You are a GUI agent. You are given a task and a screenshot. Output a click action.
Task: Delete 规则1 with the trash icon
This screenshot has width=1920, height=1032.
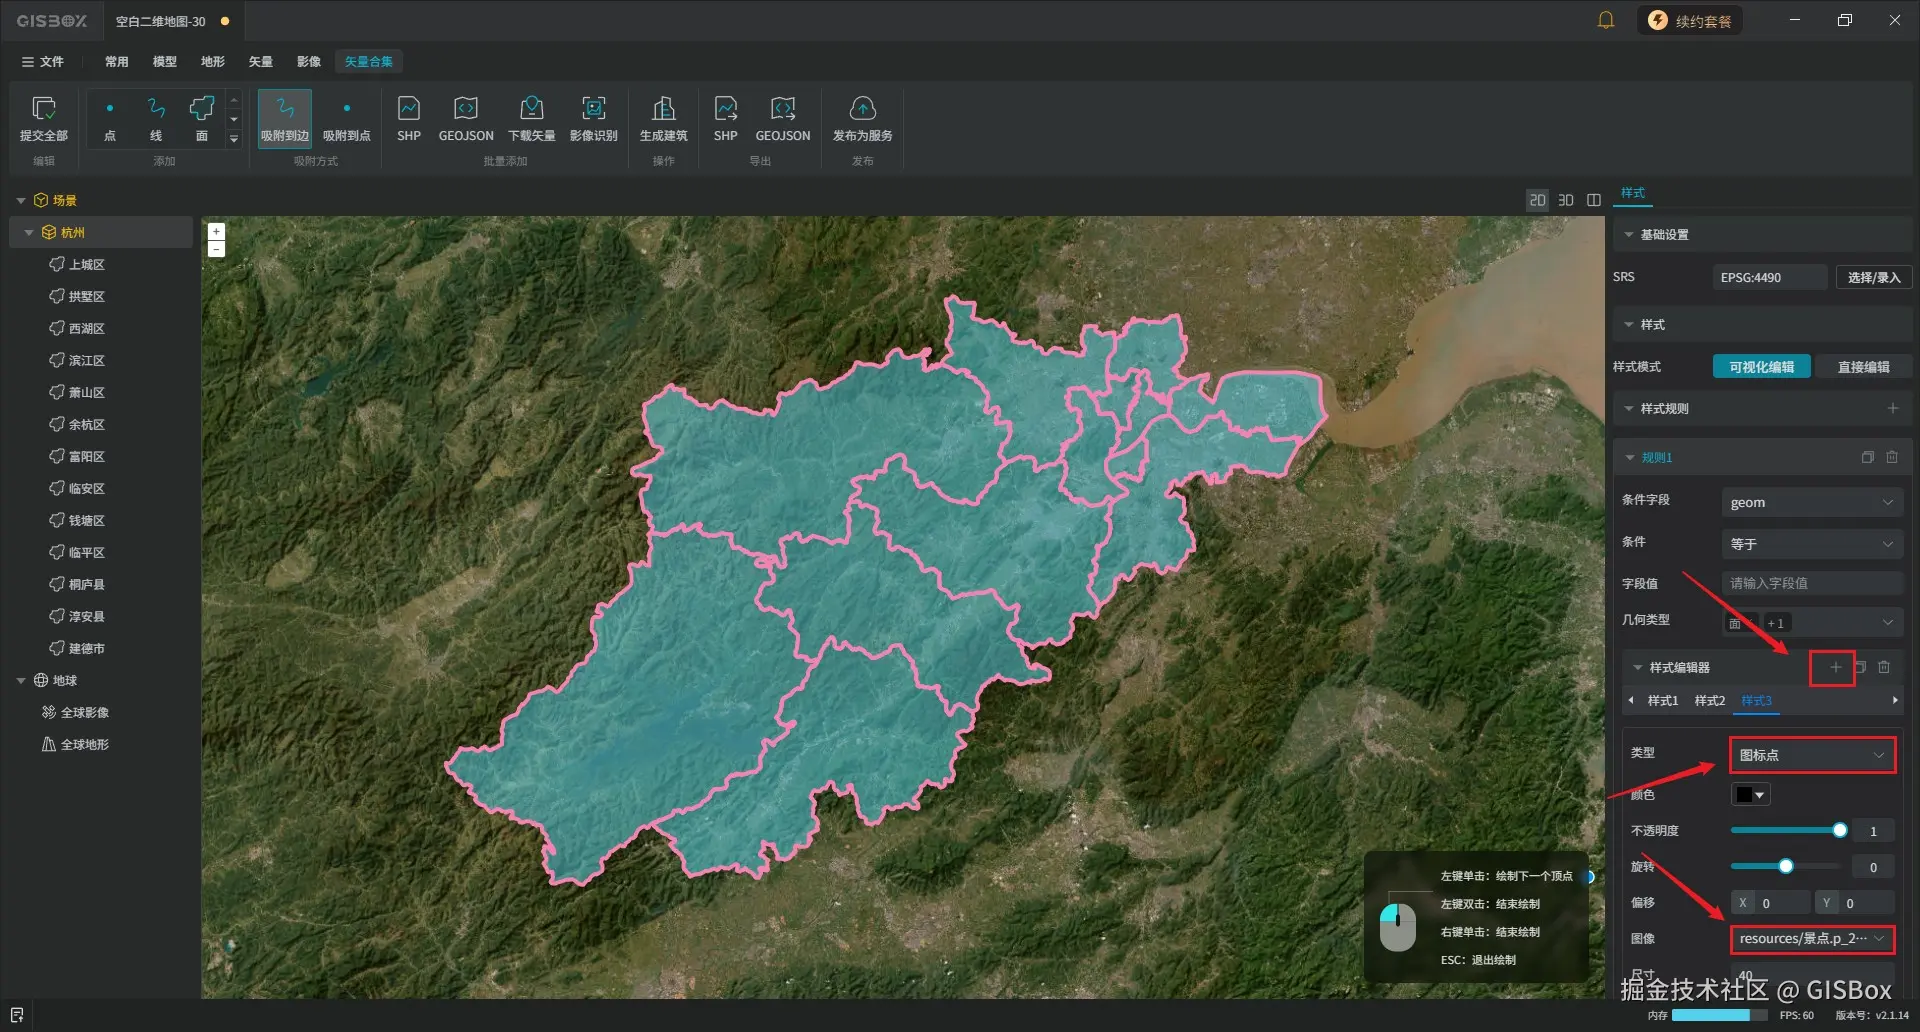click(1892, 457)
